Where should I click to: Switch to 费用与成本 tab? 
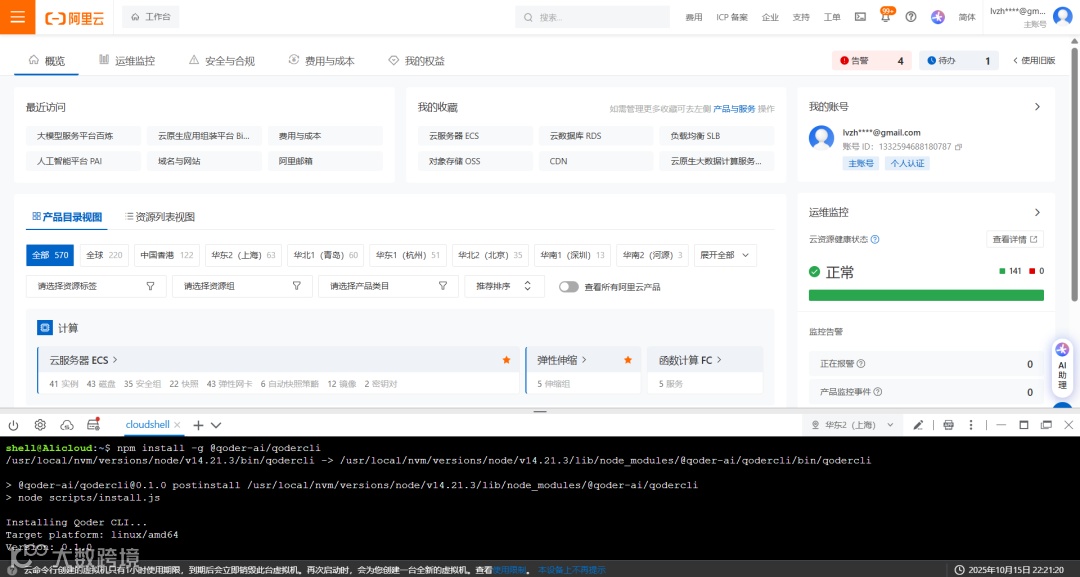322,61
